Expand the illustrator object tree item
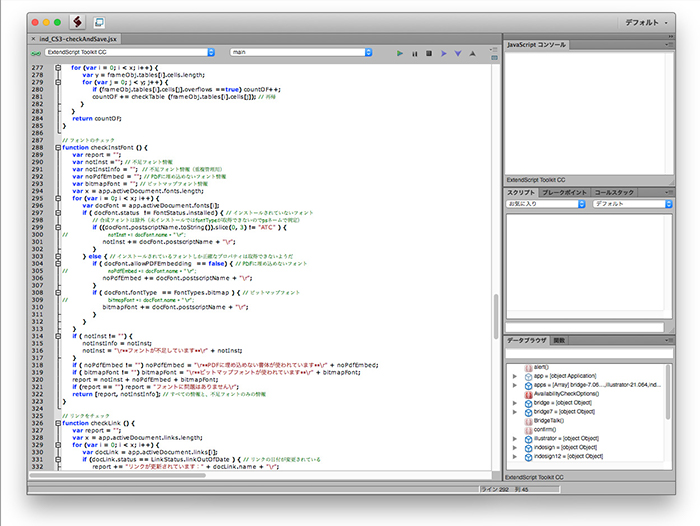The width and height of the screenshot is (700, 526). point(515,437)
